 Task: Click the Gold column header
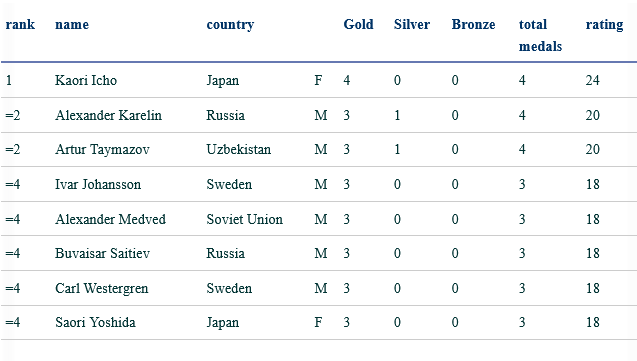358,24
